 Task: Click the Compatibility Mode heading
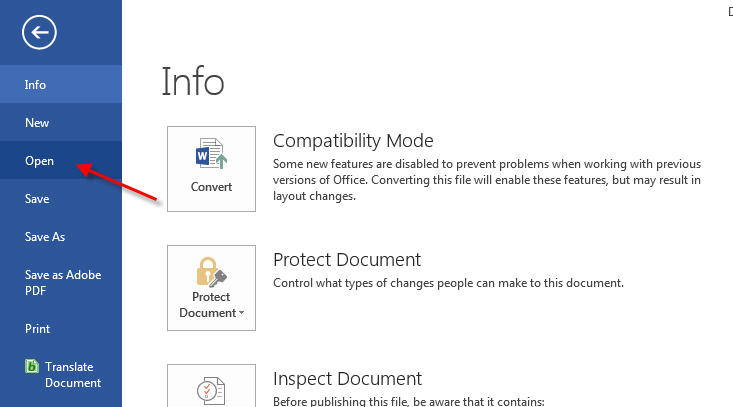pos(353,141)
